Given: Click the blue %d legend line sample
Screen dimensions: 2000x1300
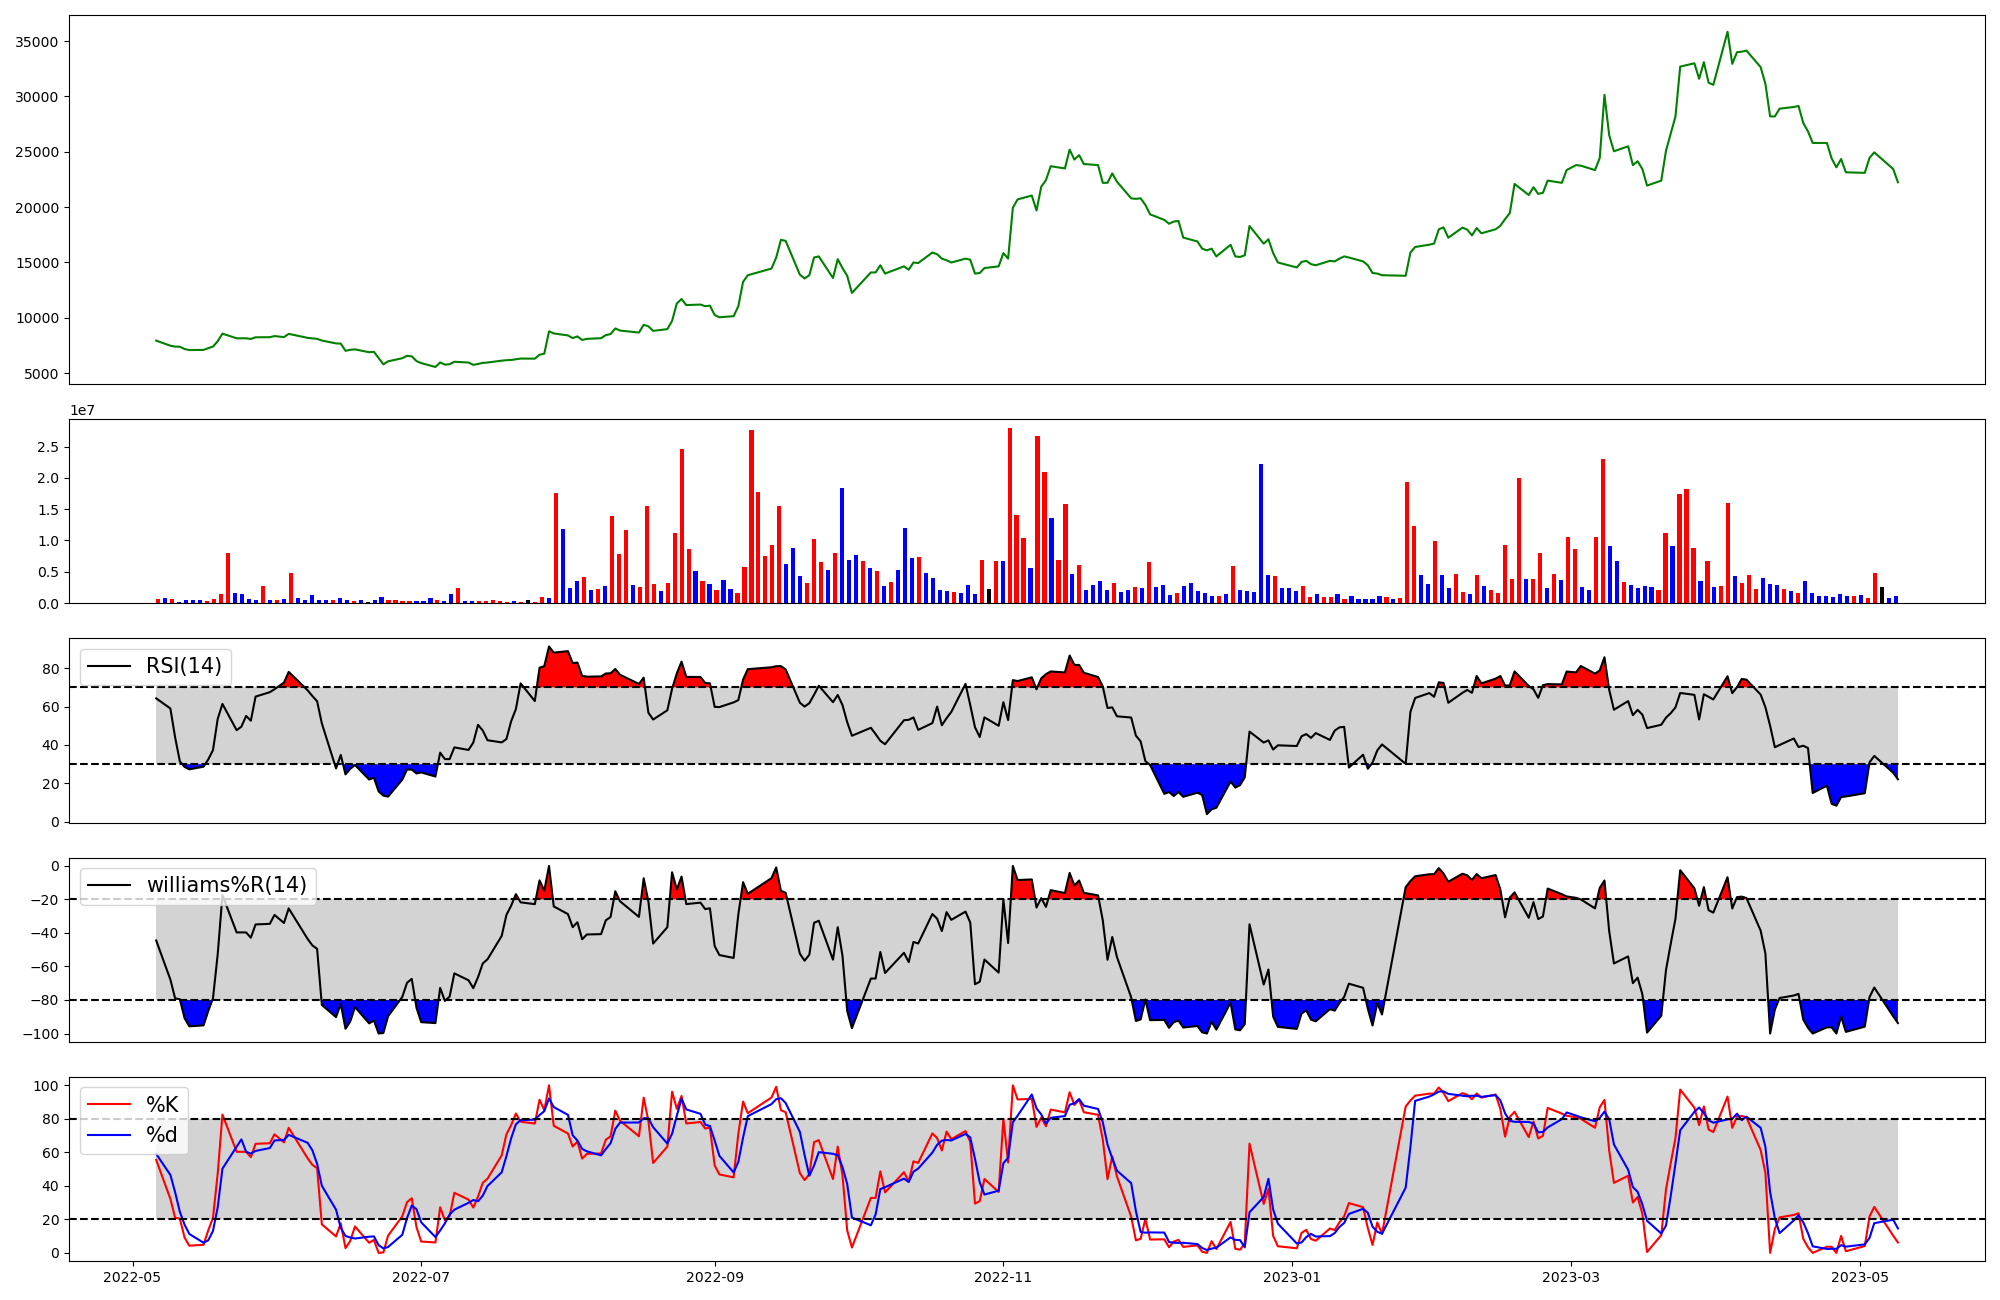Looking at the screenshot, I should click(x=109, y=1135).
